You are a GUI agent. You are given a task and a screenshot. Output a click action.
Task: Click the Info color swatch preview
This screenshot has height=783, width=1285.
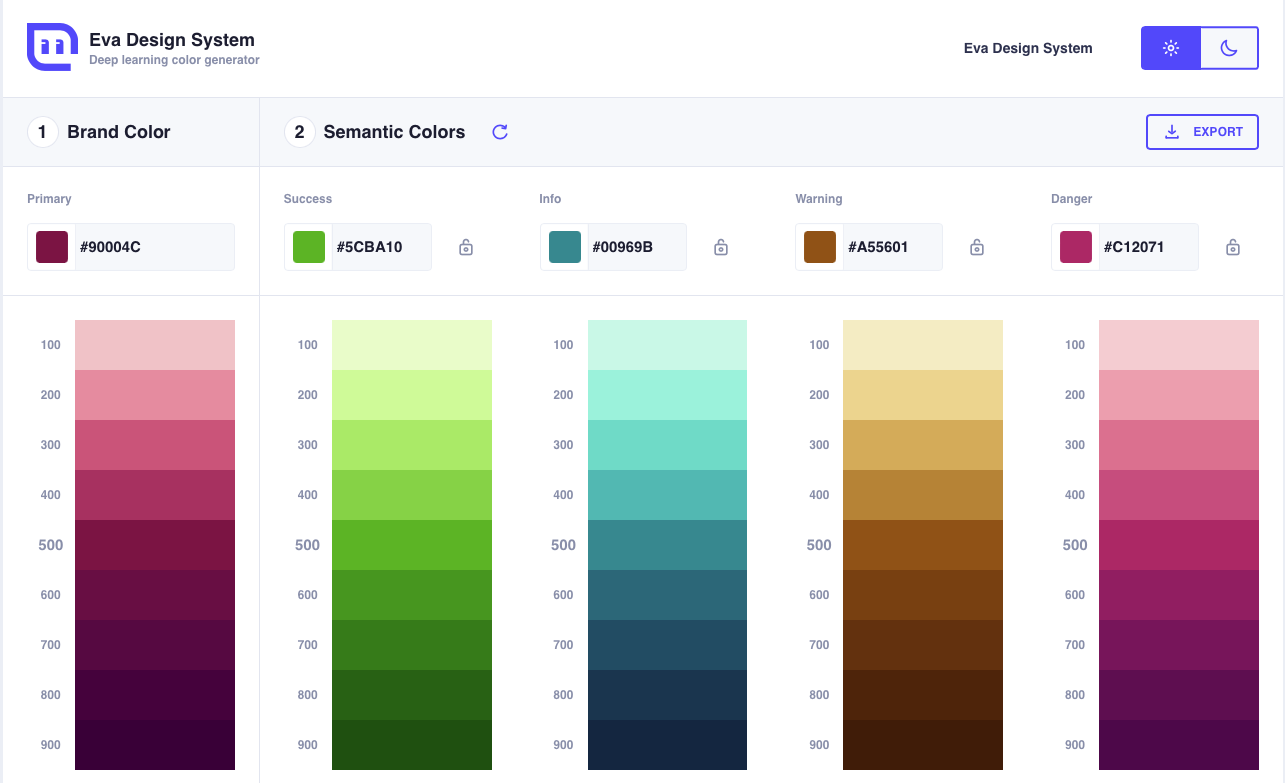564,247
